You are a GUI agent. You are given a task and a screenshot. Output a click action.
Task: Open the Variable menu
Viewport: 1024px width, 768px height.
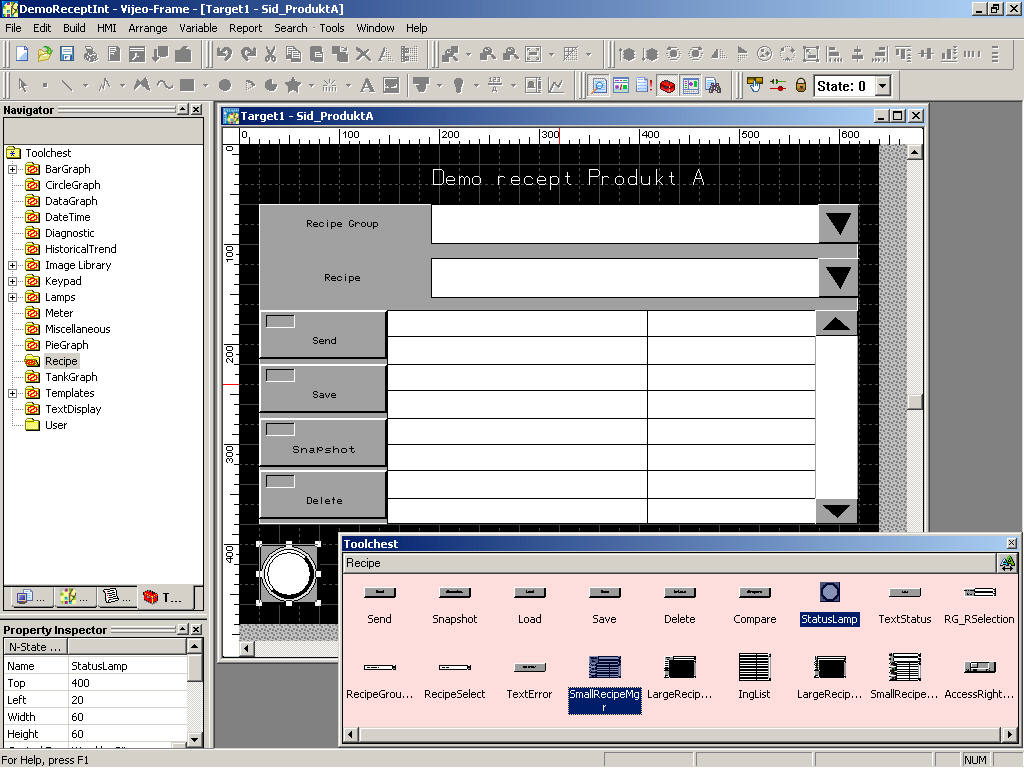pos(198,28)
